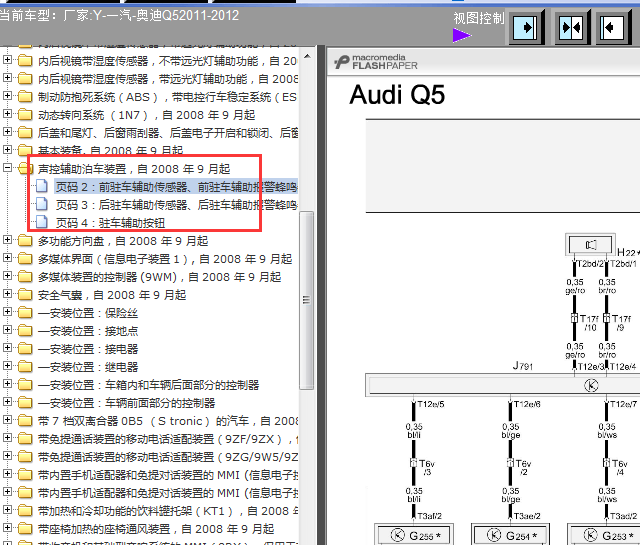640x545 pixels.
Task: Click the split-both-panels view control button
Action: [571, 27]
